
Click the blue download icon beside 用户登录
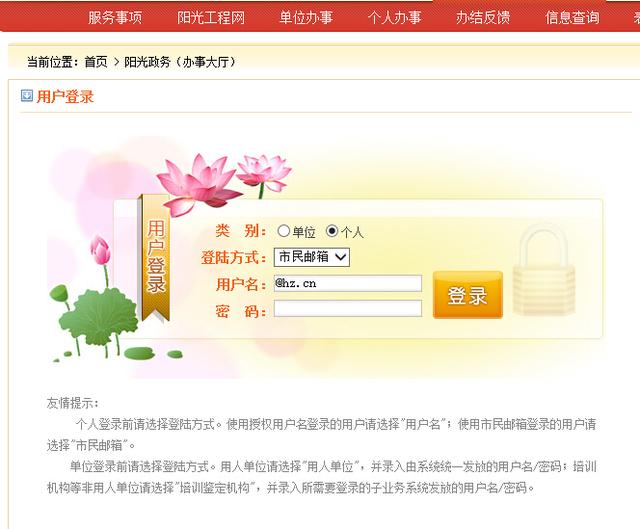[x=27, y=96]
